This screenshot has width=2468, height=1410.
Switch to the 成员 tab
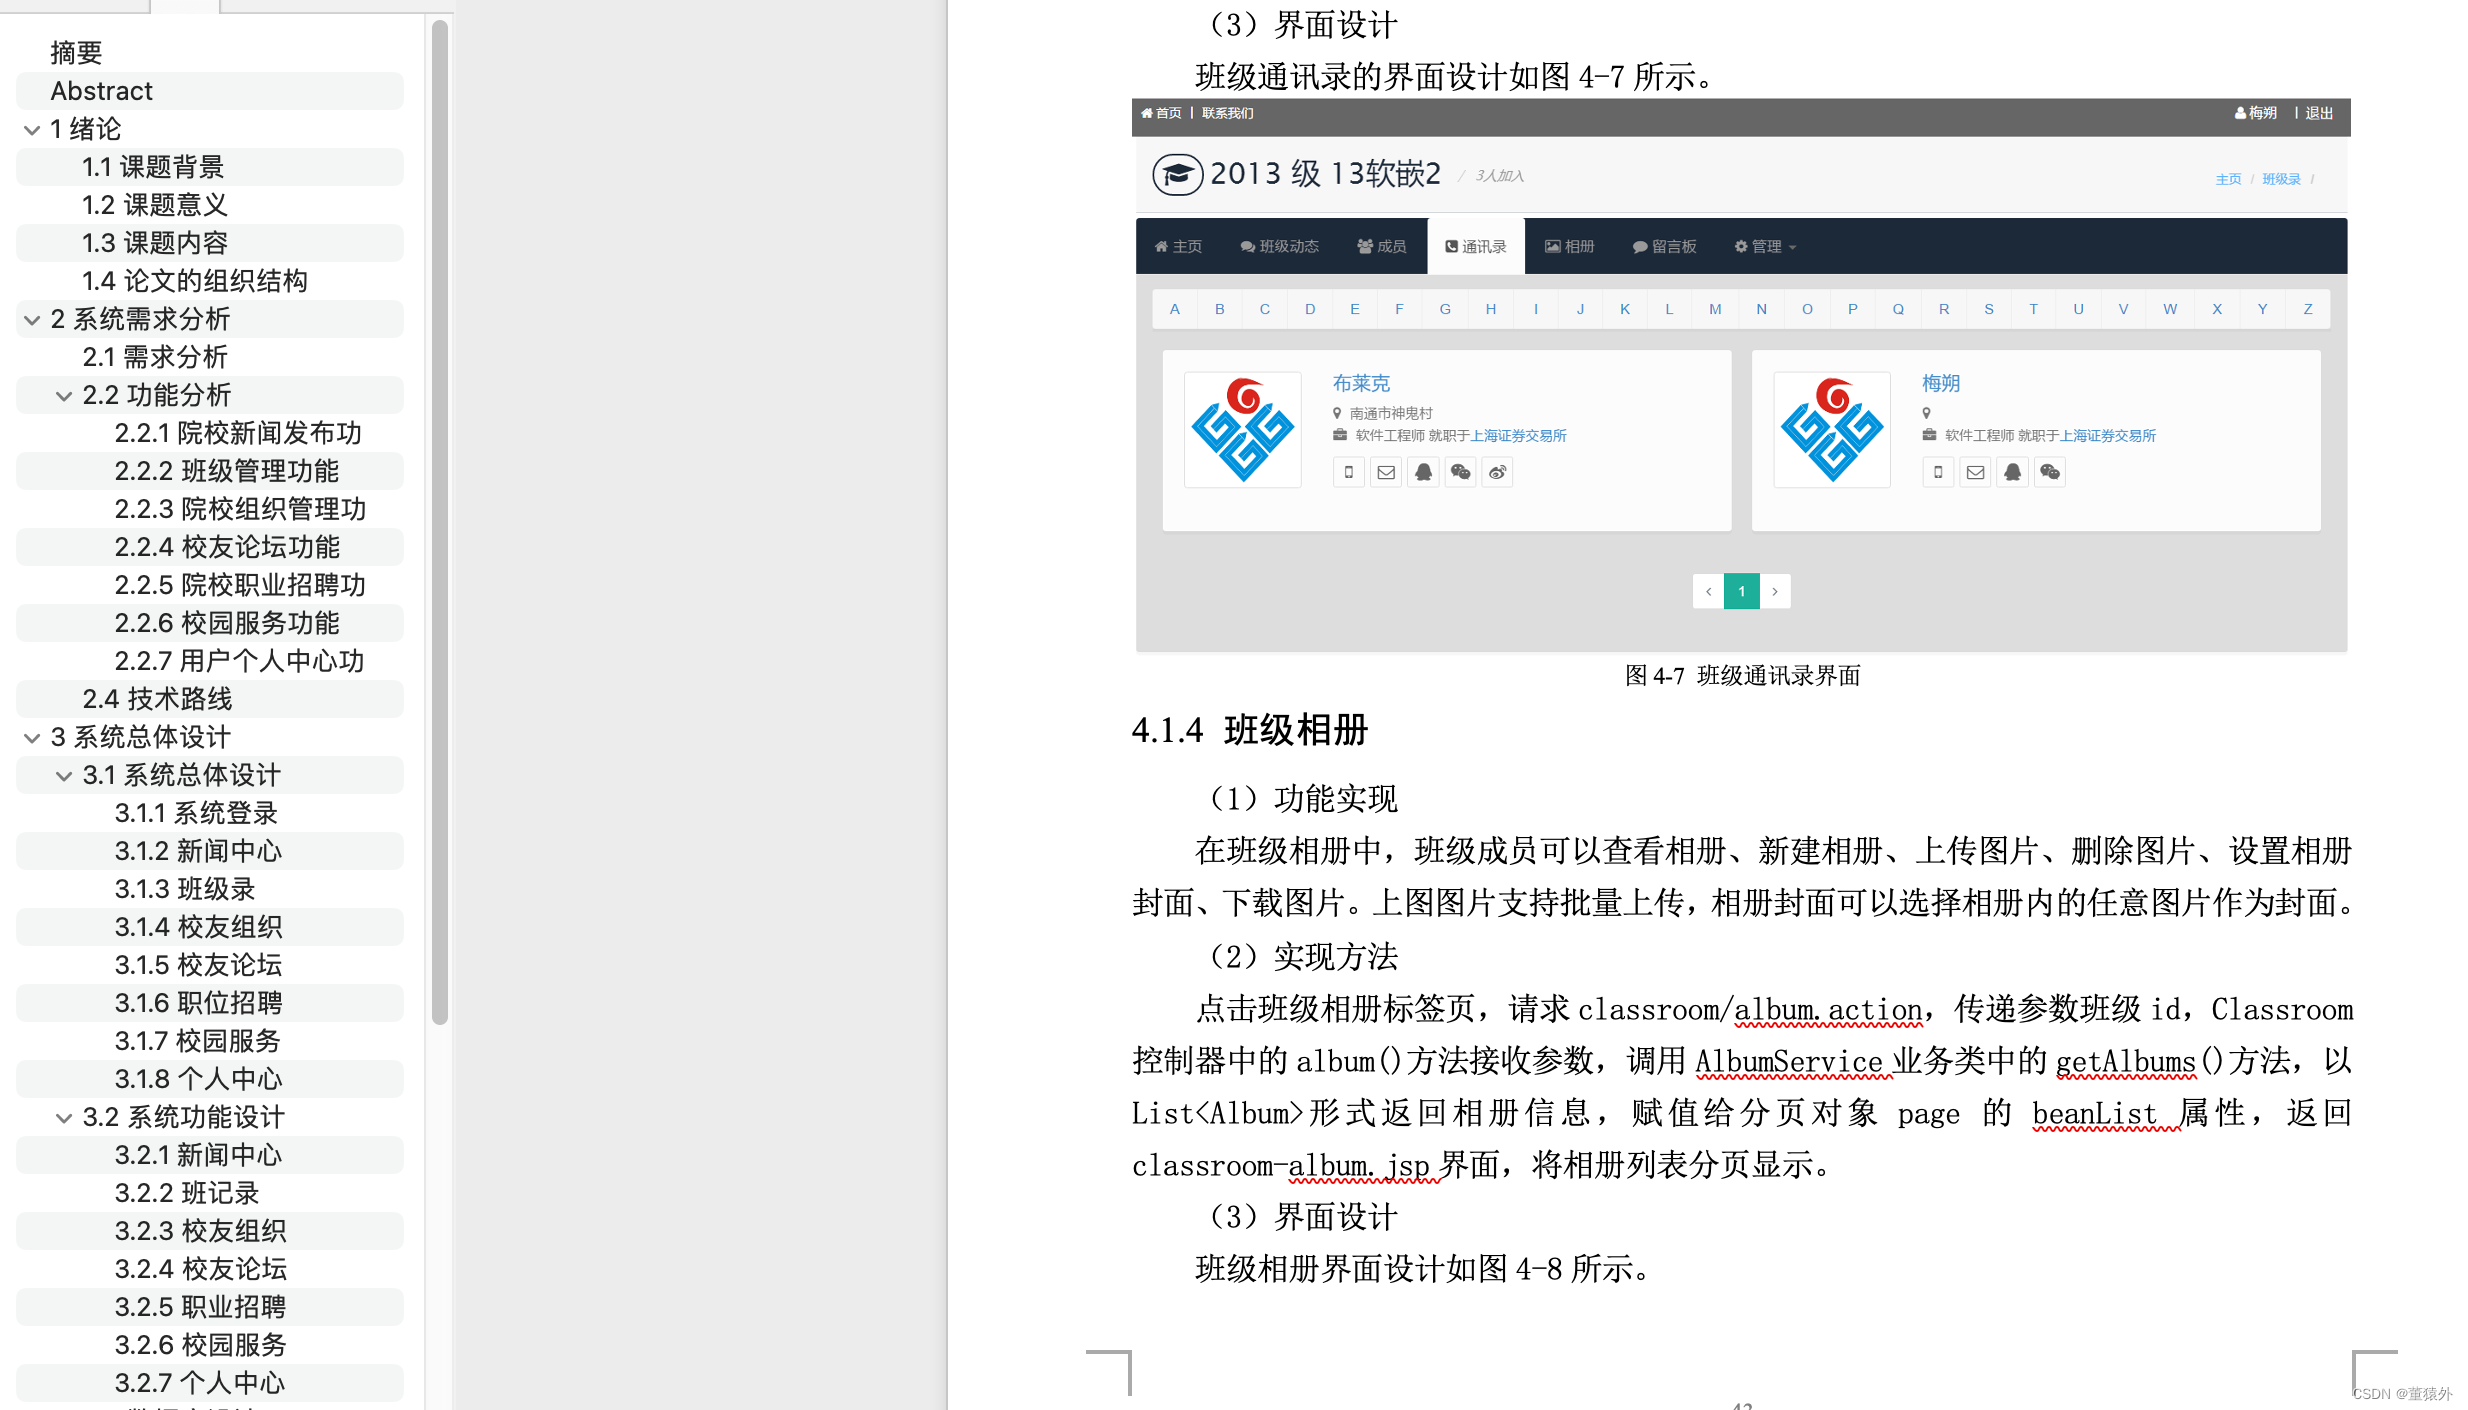(1381, 246)
